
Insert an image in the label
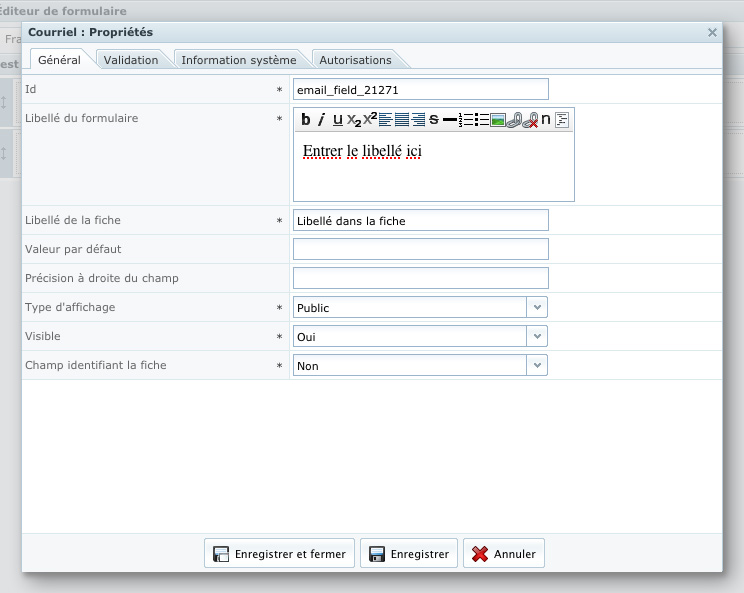click(x=498, y=120)
